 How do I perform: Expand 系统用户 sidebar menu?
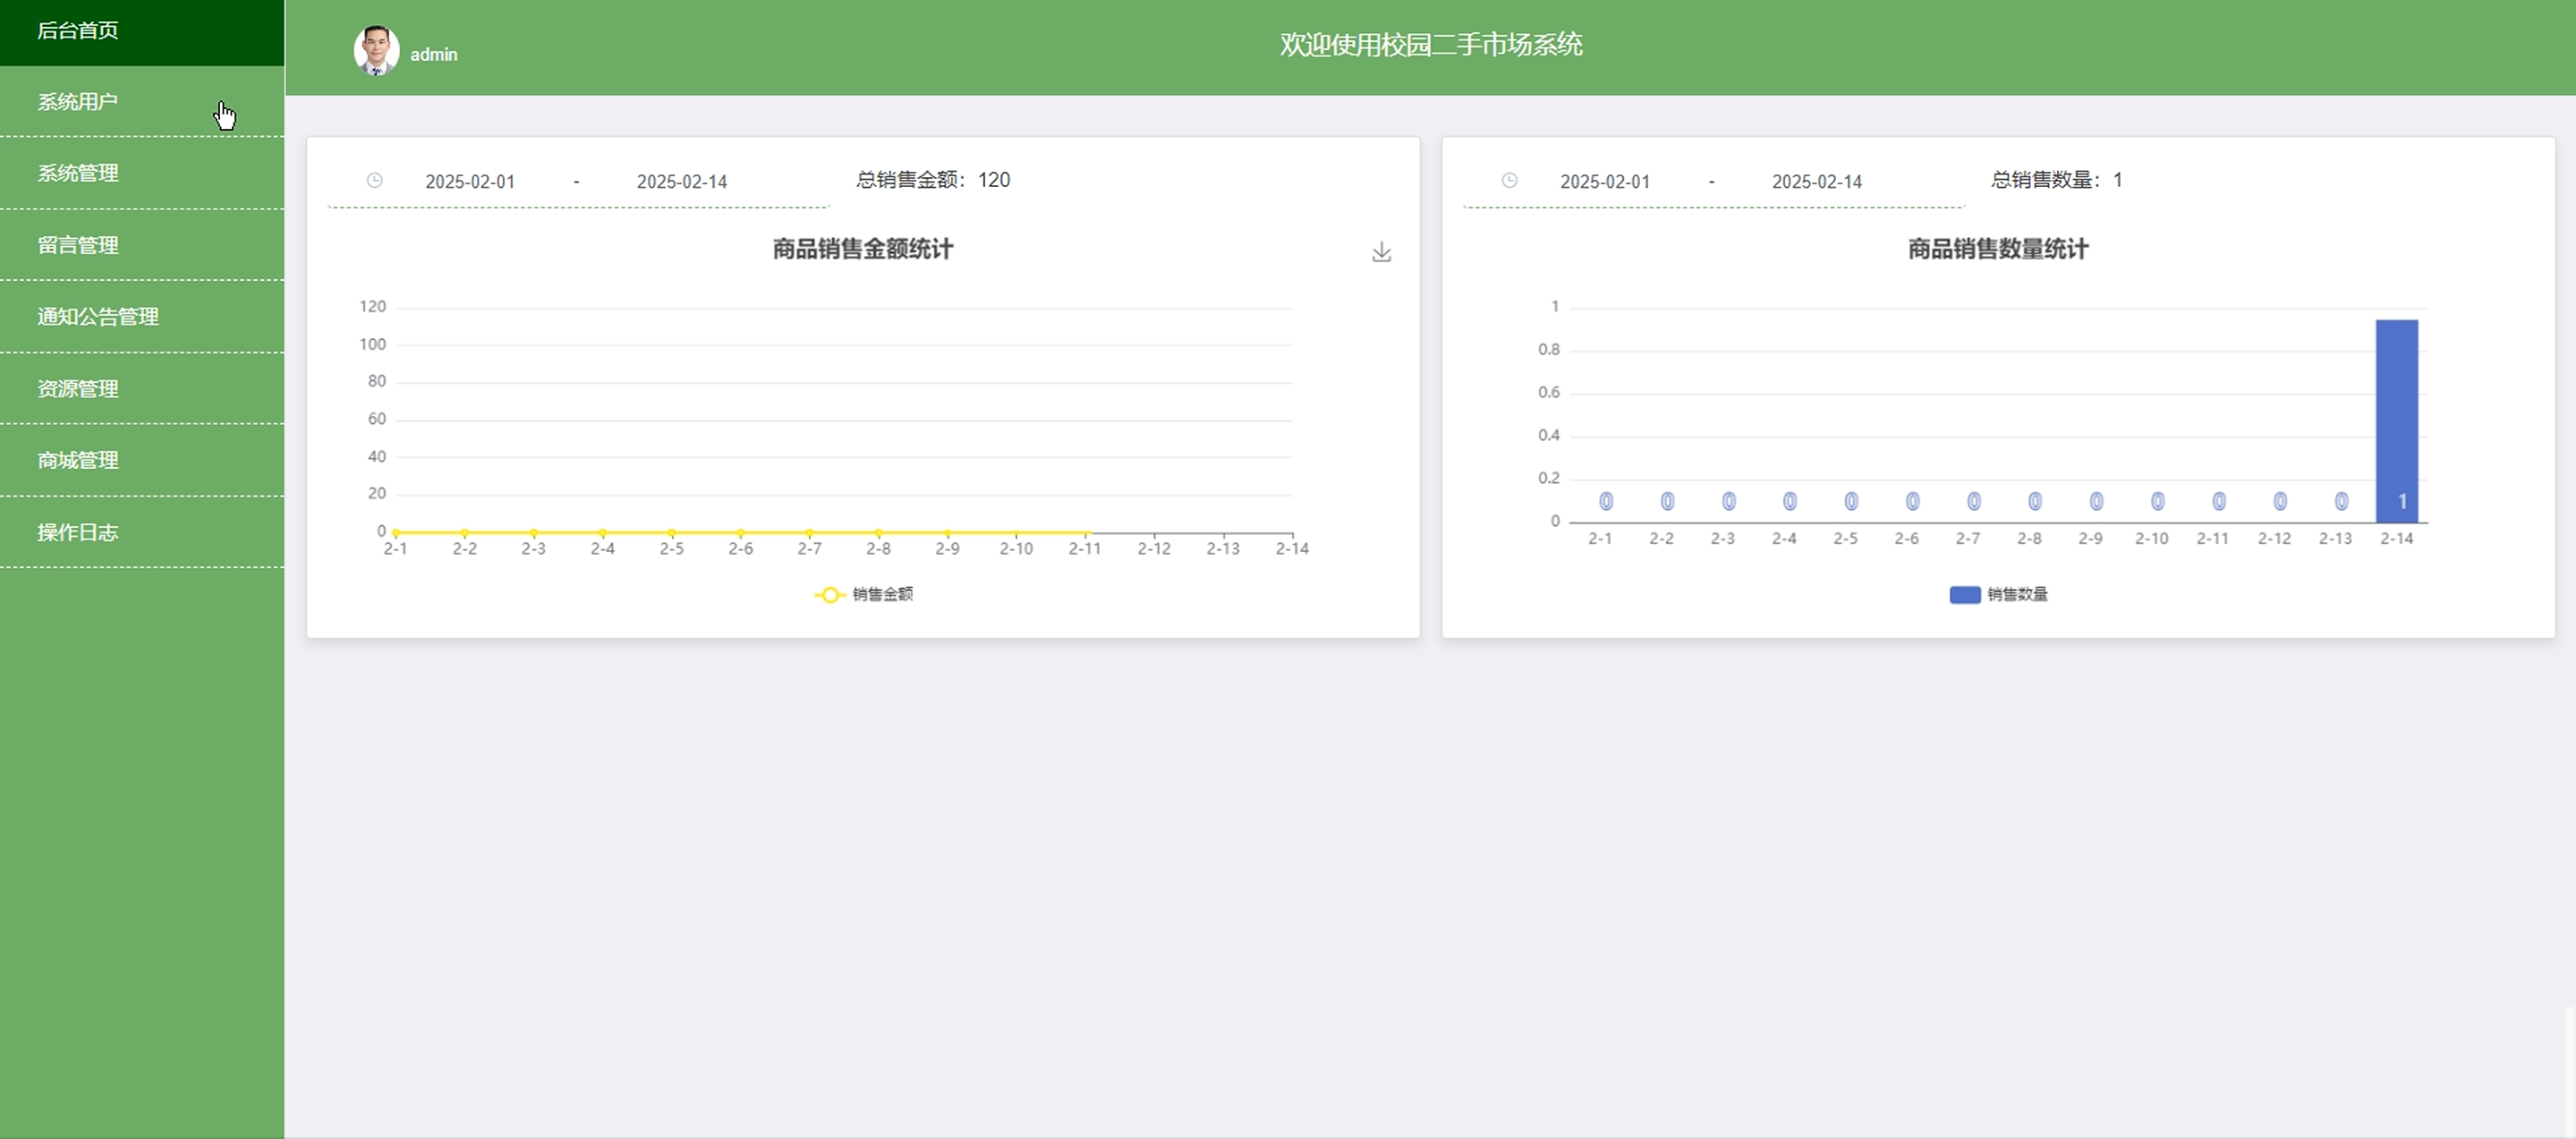pyautogui.click(x=78, y=102)
